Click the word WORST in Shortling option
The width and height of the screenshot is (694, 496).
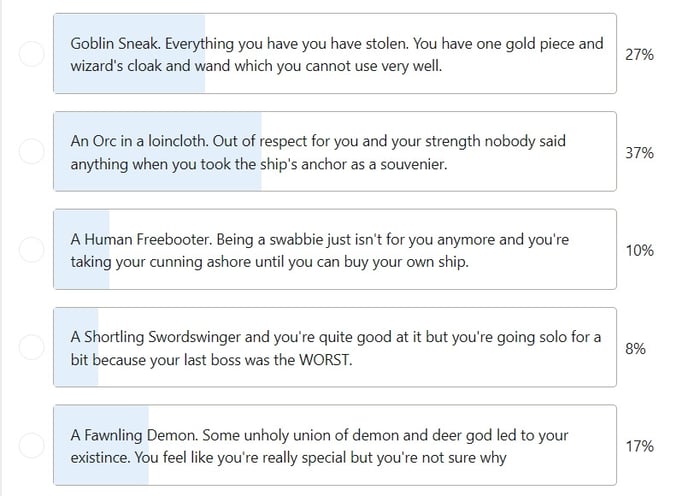325,359
